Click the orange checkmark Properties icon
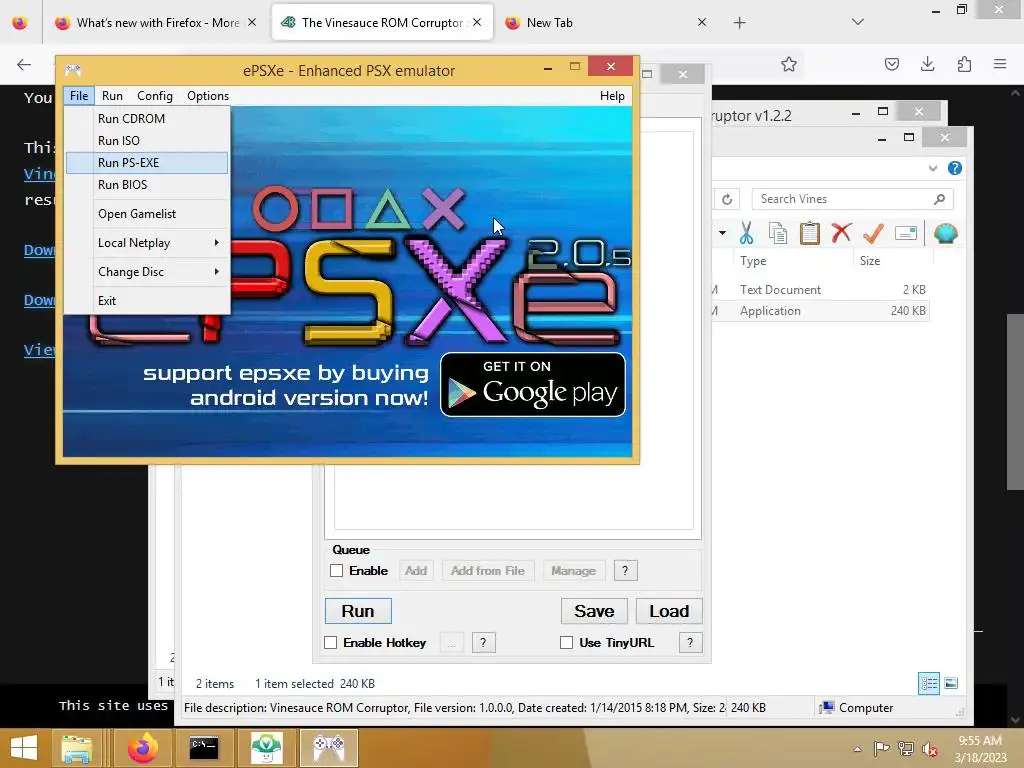 pos(873,233)
